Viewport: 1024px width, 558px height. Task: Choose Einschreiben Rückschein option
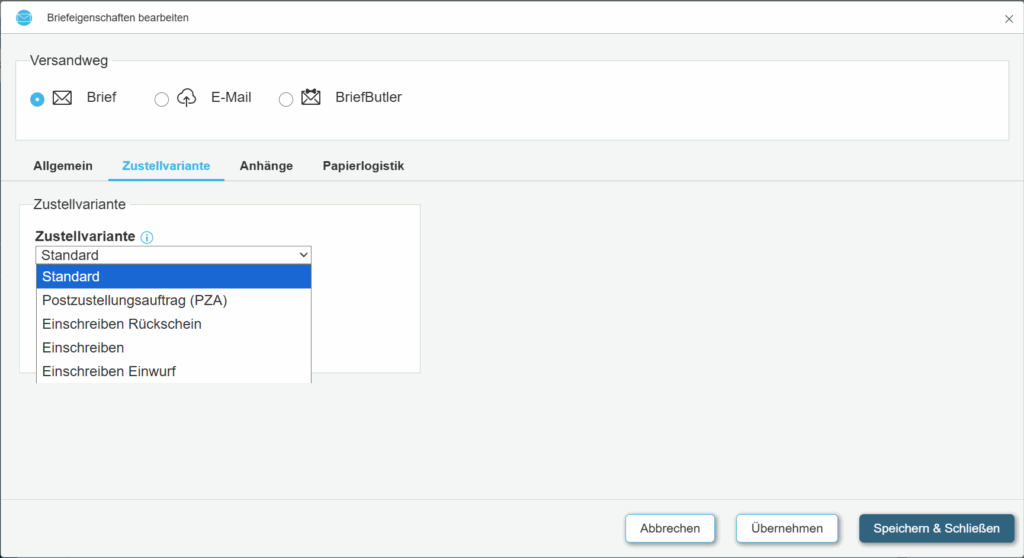pyautogui.click(x=173, y=324)
